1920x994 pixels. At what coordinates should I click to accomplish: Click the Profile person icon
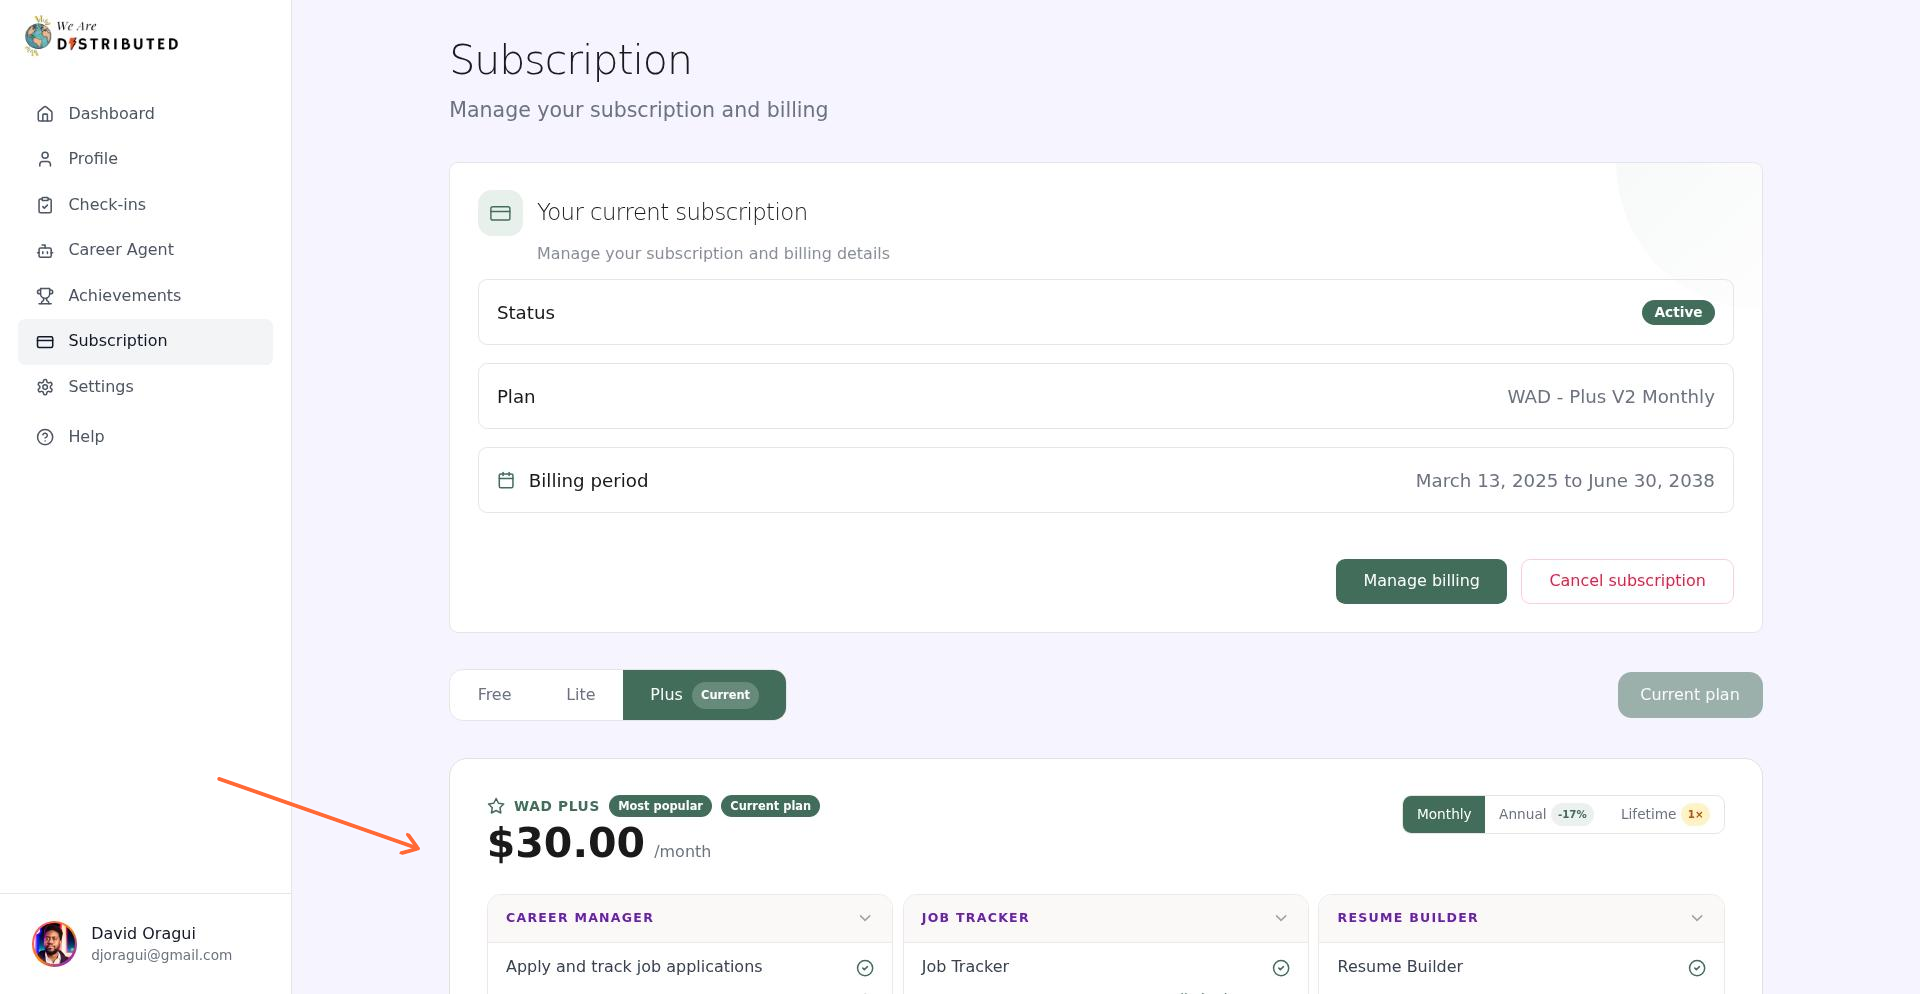(45, 159)
